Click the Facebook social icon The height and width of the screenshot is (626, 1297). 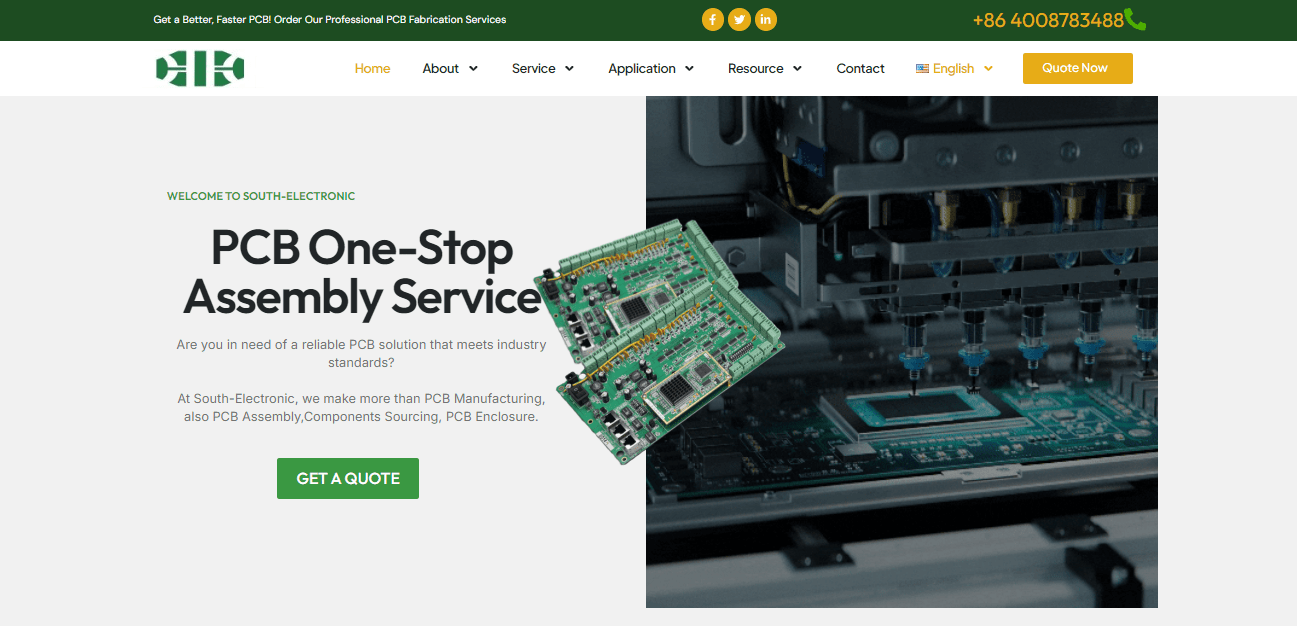point(712,20)
